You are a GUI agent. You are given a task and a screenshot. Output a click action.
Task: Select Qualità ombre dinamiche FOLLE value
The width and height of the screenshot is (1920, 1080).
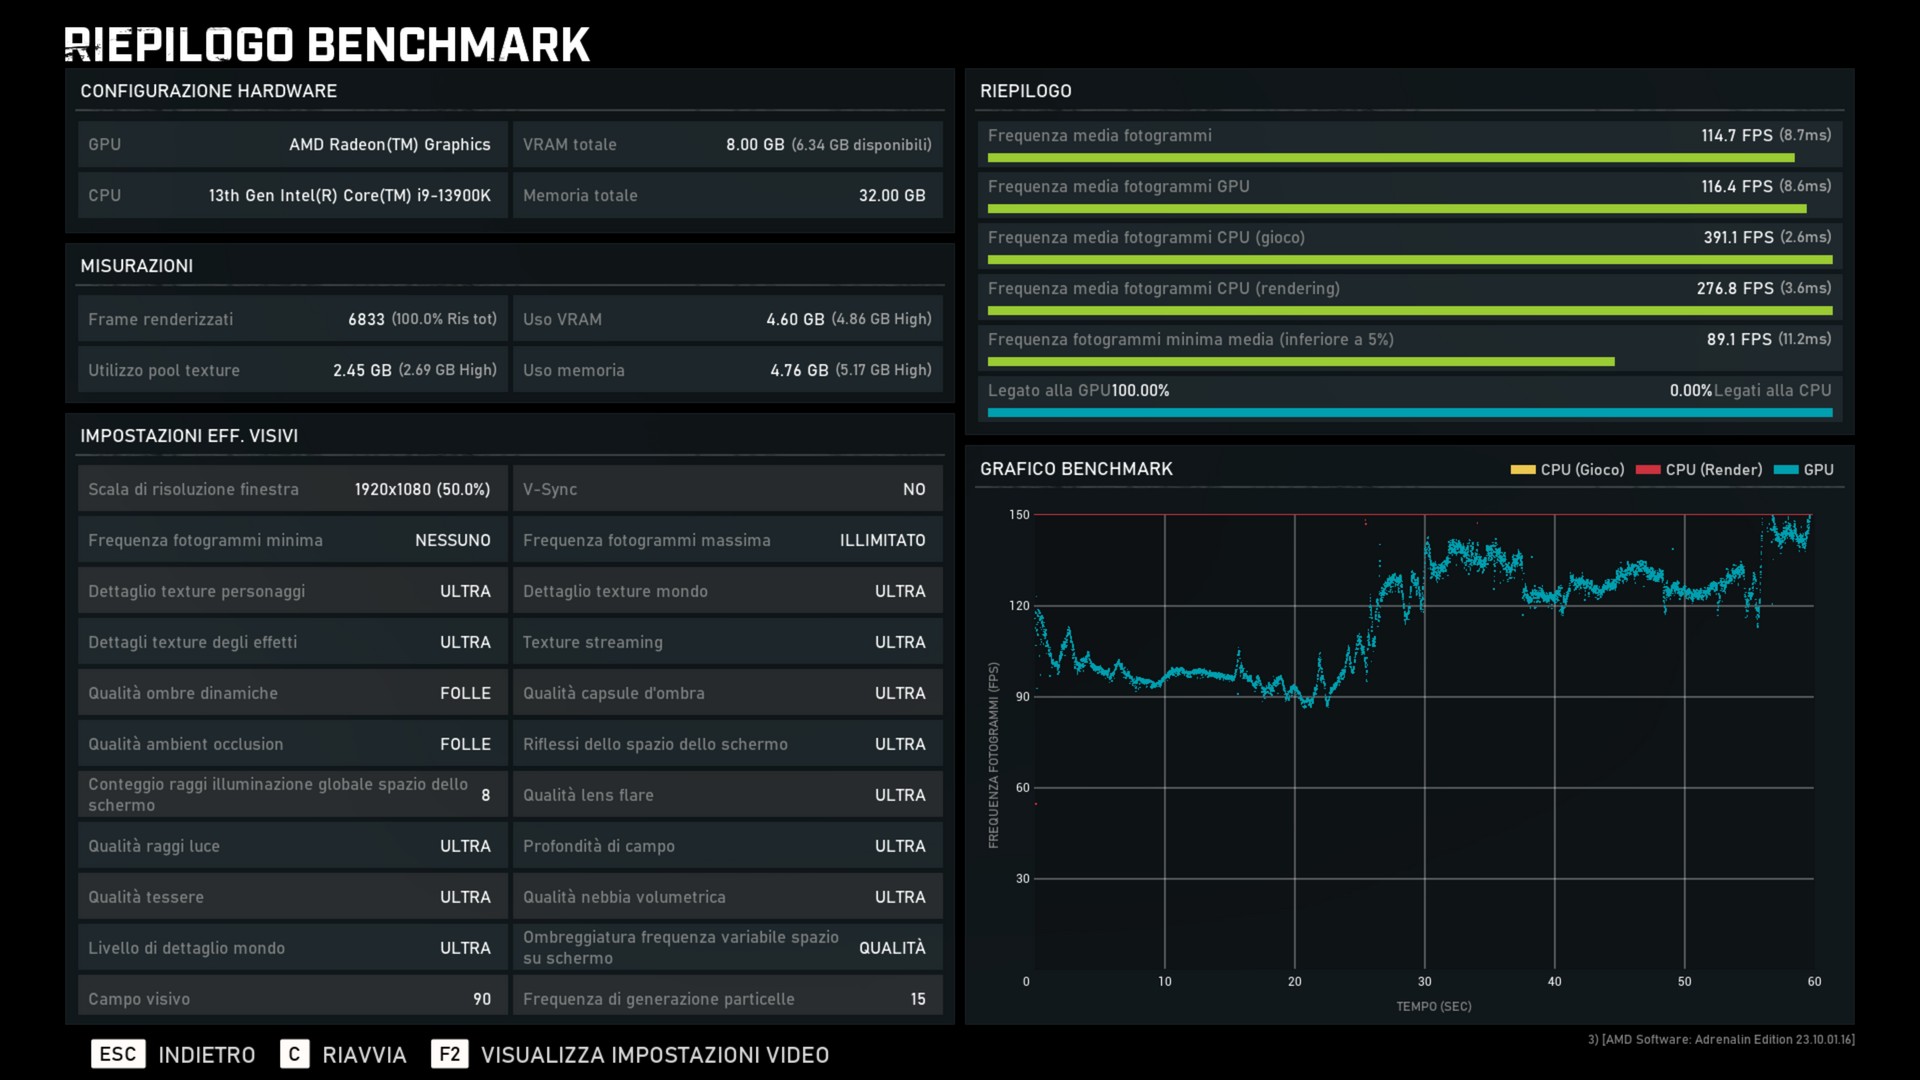tap(465, 693)
